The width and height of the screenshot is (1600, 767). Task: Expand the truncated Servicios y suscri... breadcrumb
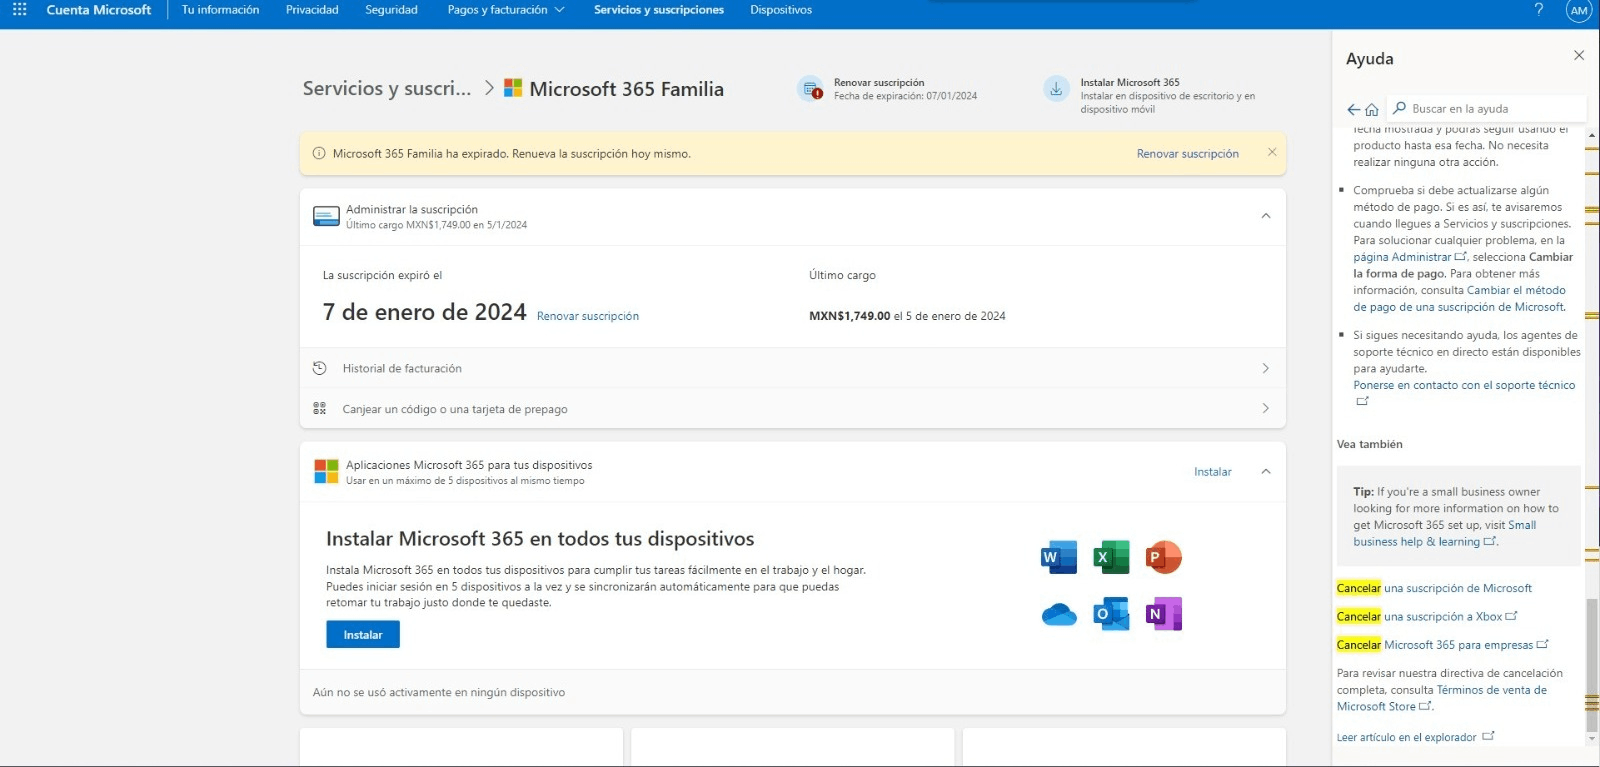point(387,88)
